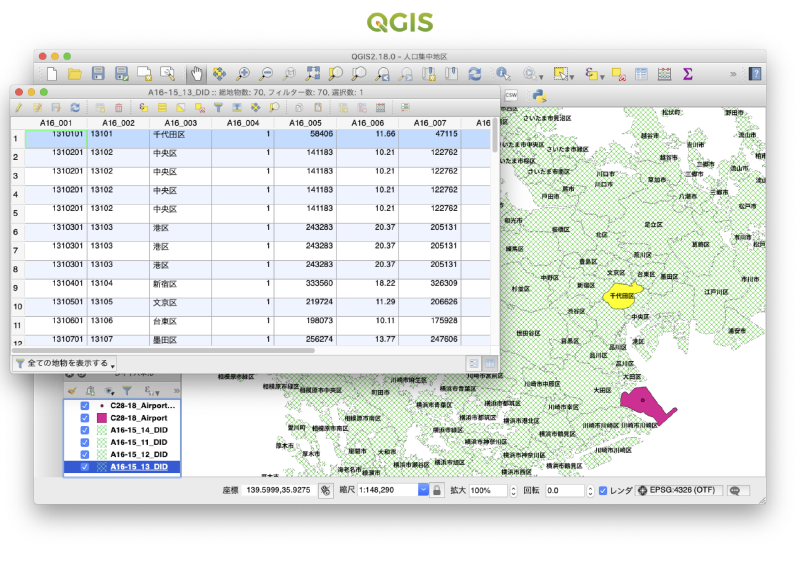
Task: Open attribute table icon in main toolbar
Action: click(x=641, y=74)
